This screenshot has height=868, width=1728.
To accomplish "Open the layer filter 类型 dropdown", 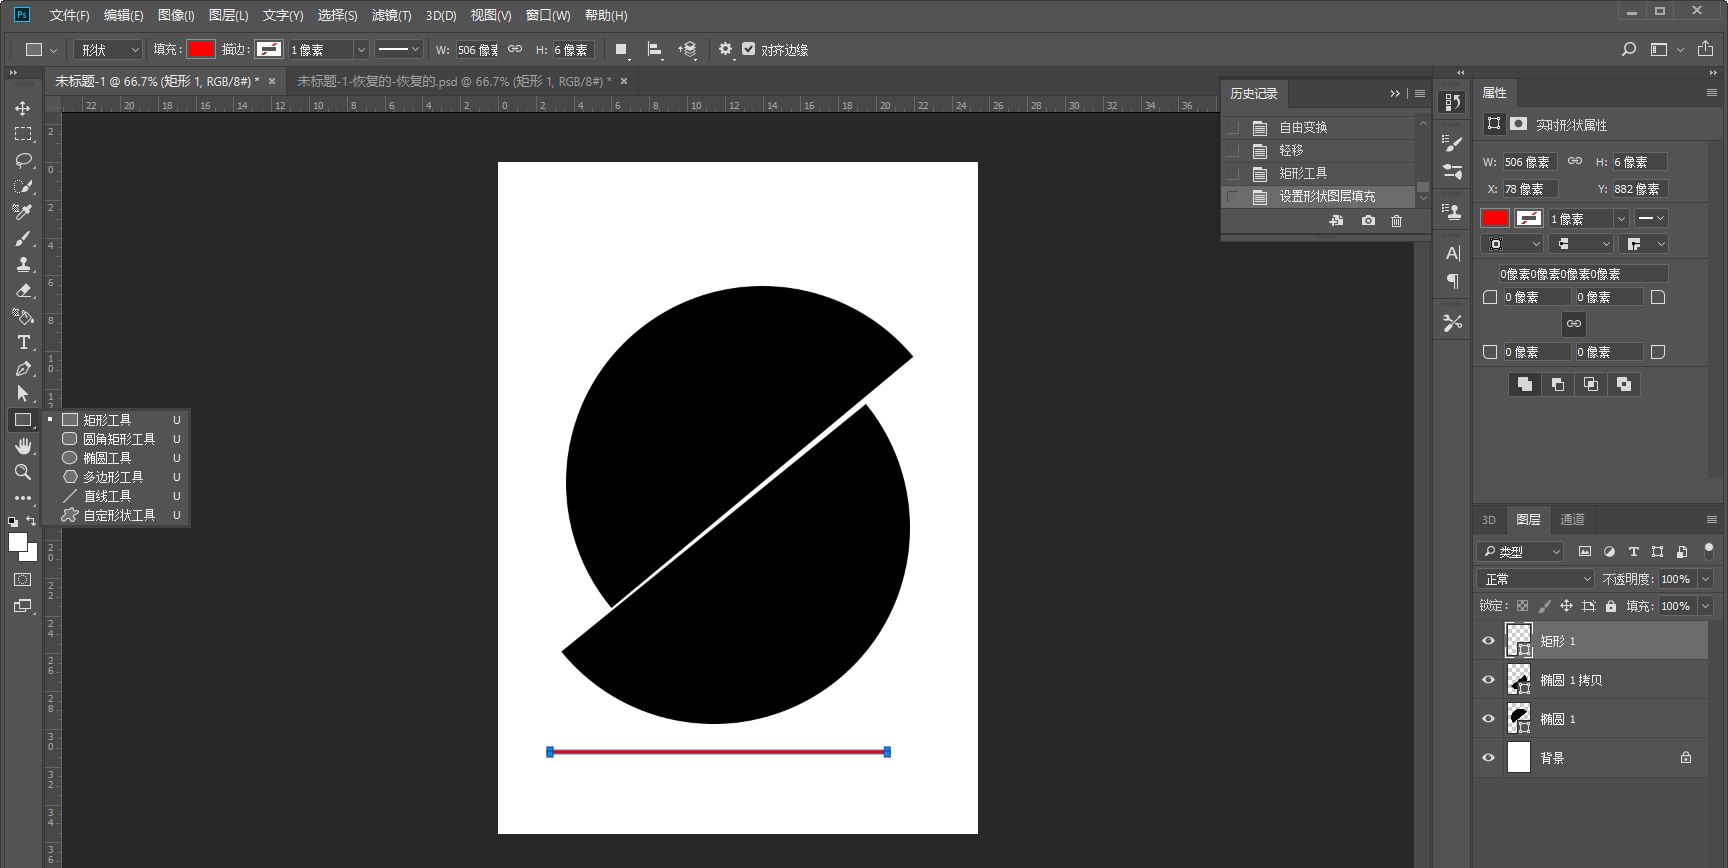I will (x=1520, y=551).
